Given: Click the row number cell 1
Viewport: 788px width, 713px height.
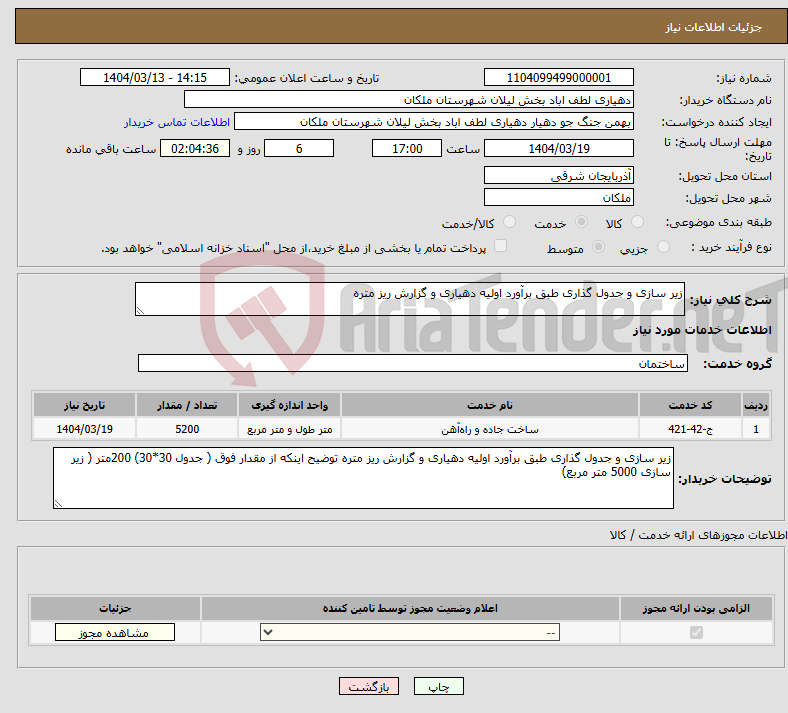Looking at the screenshot, I should [756, 429].
